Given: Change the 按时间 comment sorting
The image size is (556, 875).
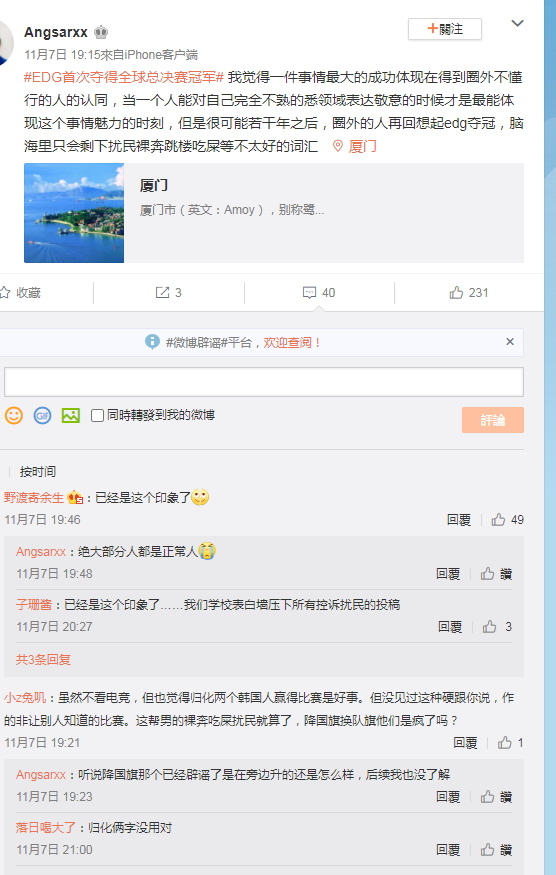Looking at the screenshot, I should click(37, 472).
